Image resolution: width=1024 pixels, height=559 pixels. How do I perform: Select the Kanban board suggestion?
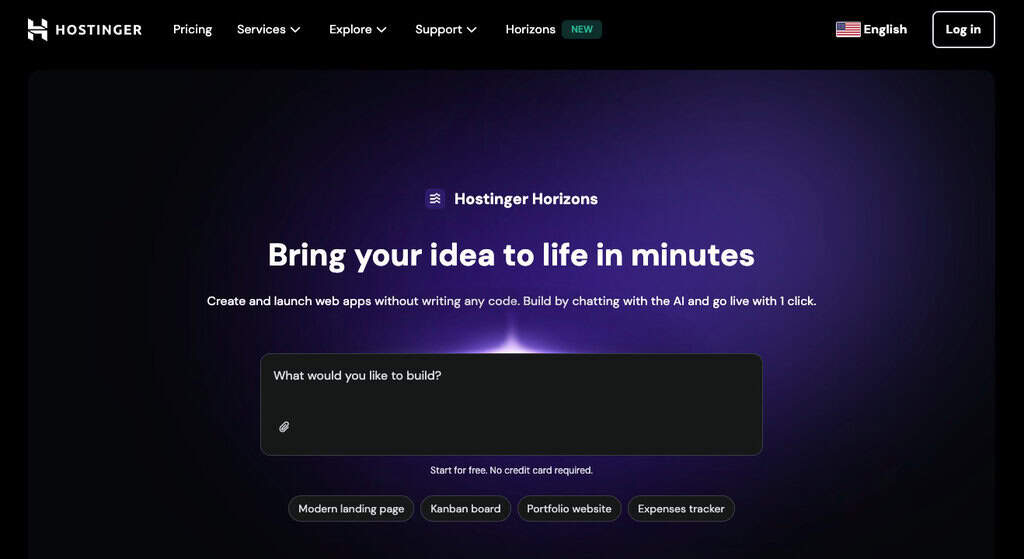click(x=466, y=509)
